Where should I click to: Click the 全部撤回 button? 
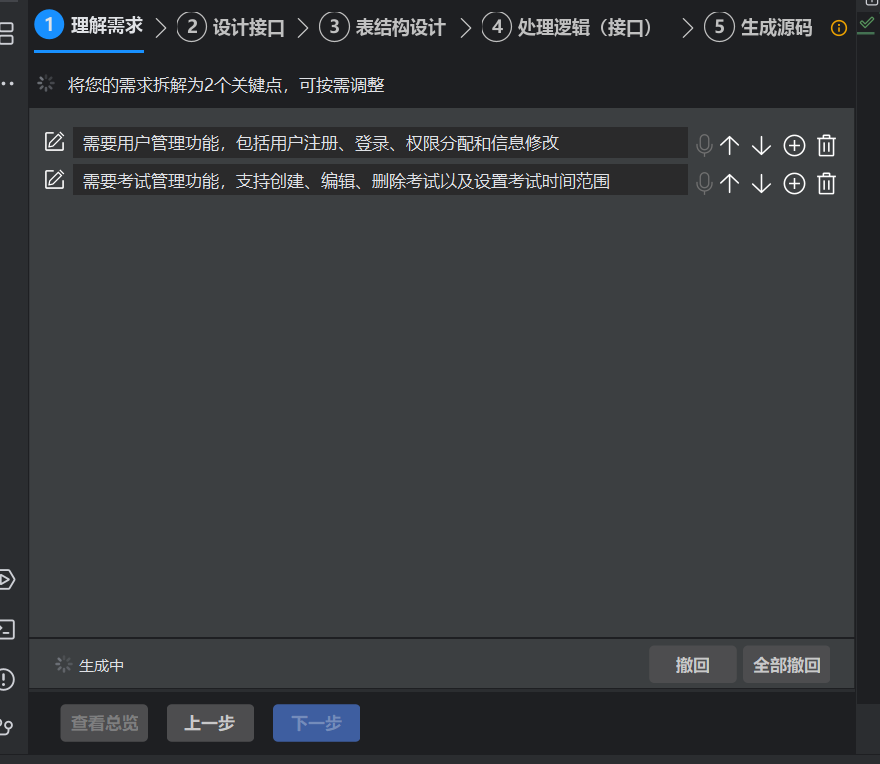[x=786, y=664]
